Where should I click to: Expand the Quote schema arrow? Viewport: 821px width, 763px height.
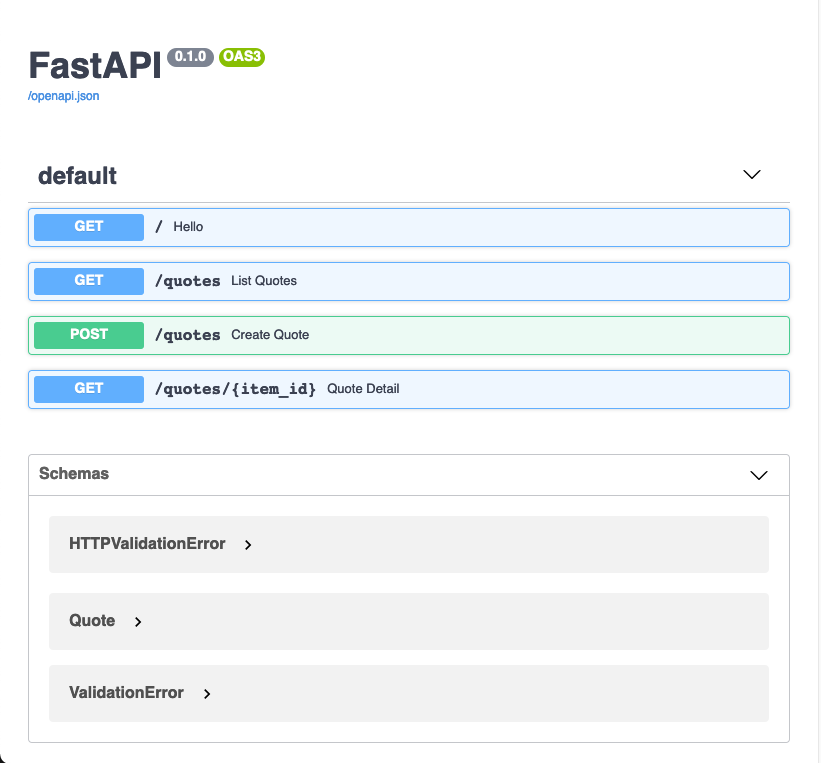[x=138, y=622]
